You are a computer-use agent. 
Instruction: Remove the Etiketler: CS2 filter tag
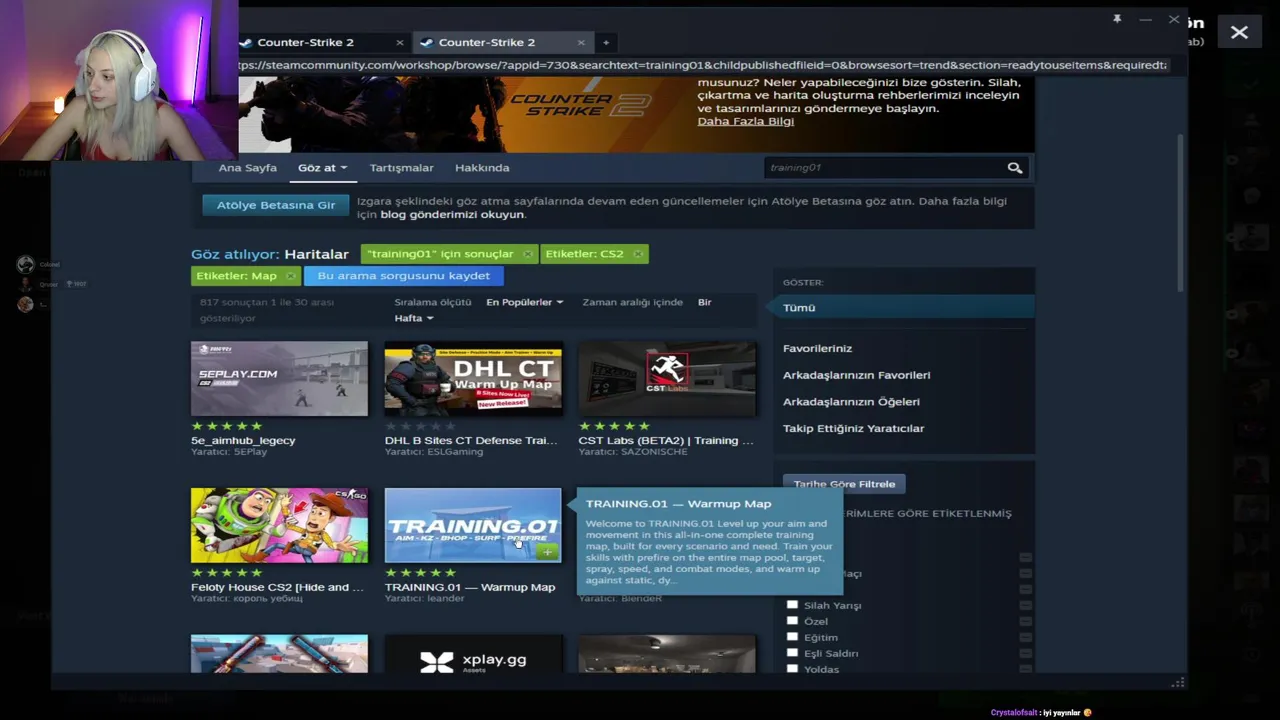[638, 254]
